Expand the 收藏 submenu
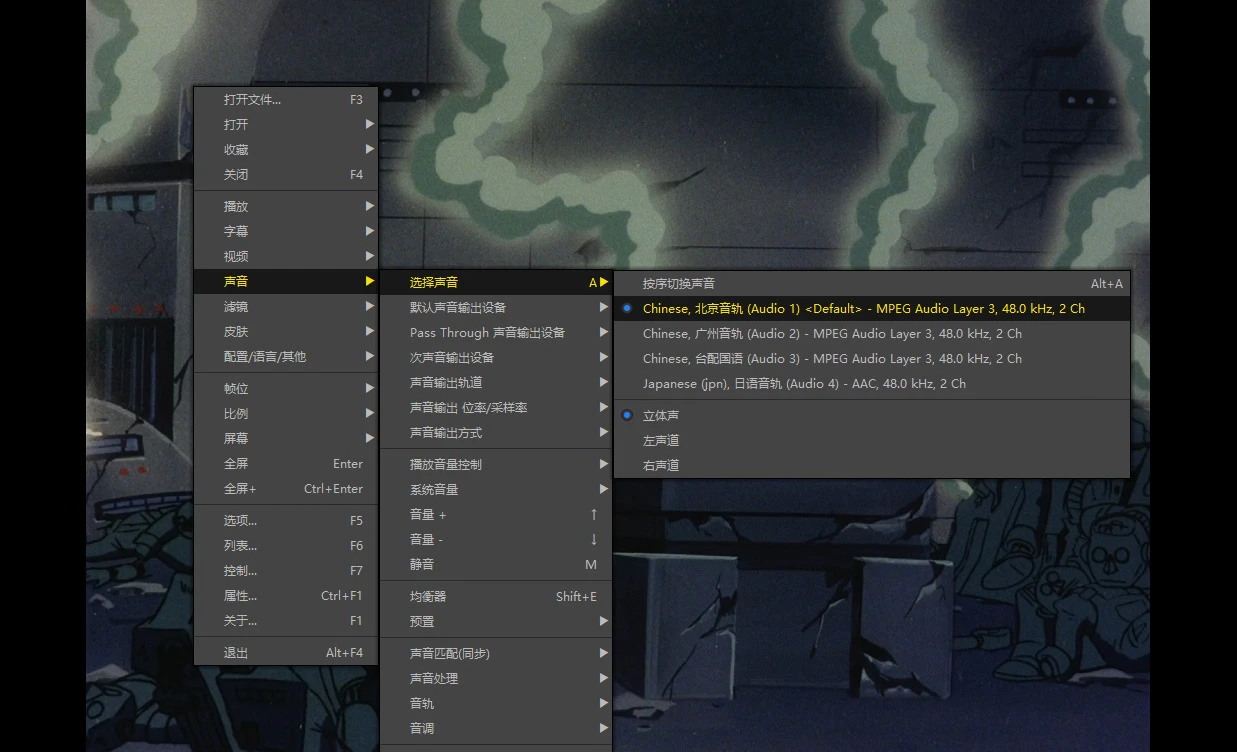The image size is (1237, 752). [286, 150]
